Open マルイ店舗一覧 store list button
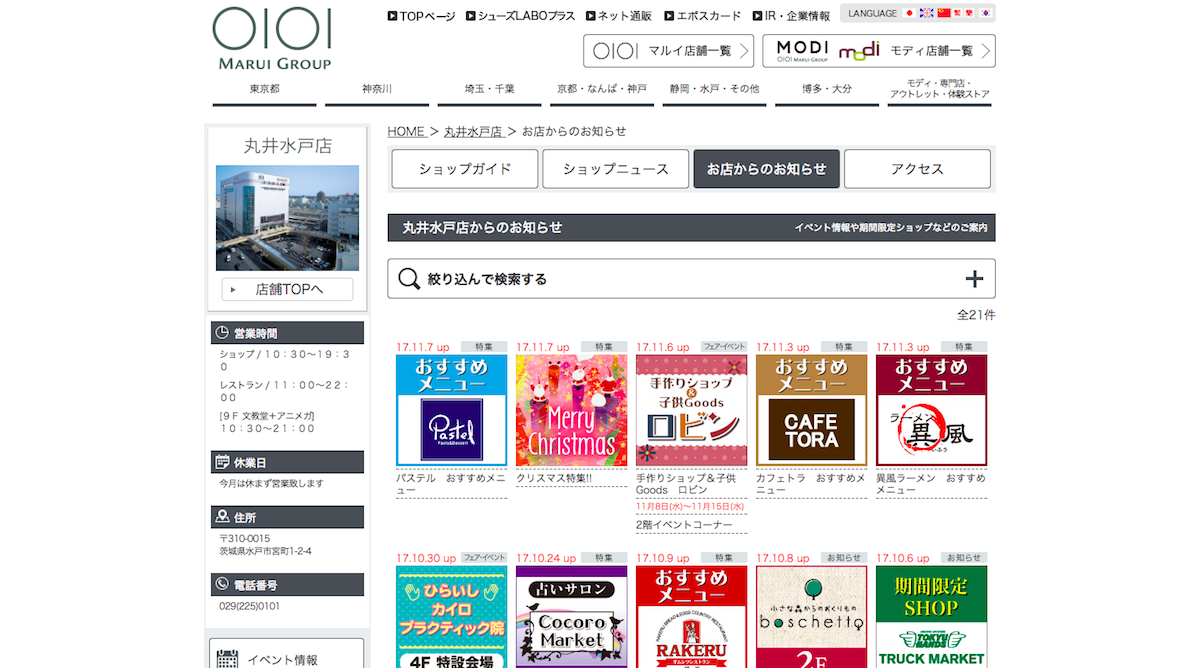The width and height of the screenshot is (1200, 668). [668, 51]
